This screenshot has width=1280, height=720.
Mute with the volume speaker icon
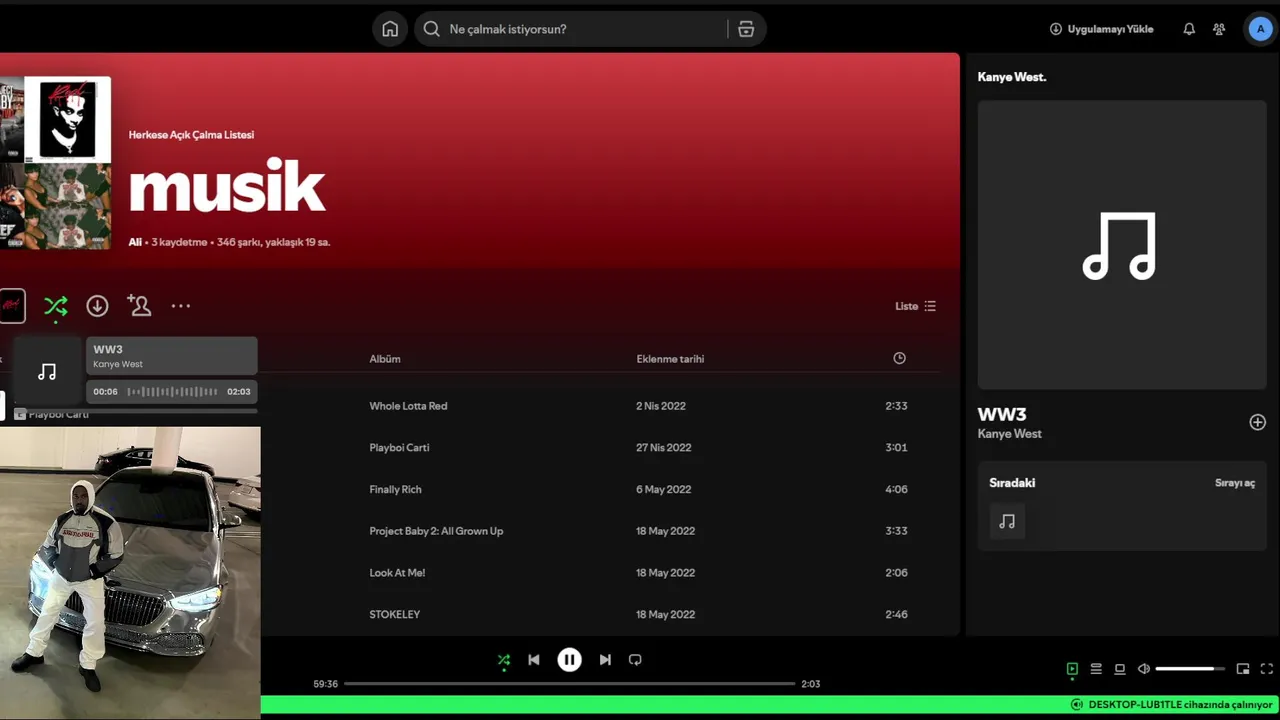coord(1144,669)
